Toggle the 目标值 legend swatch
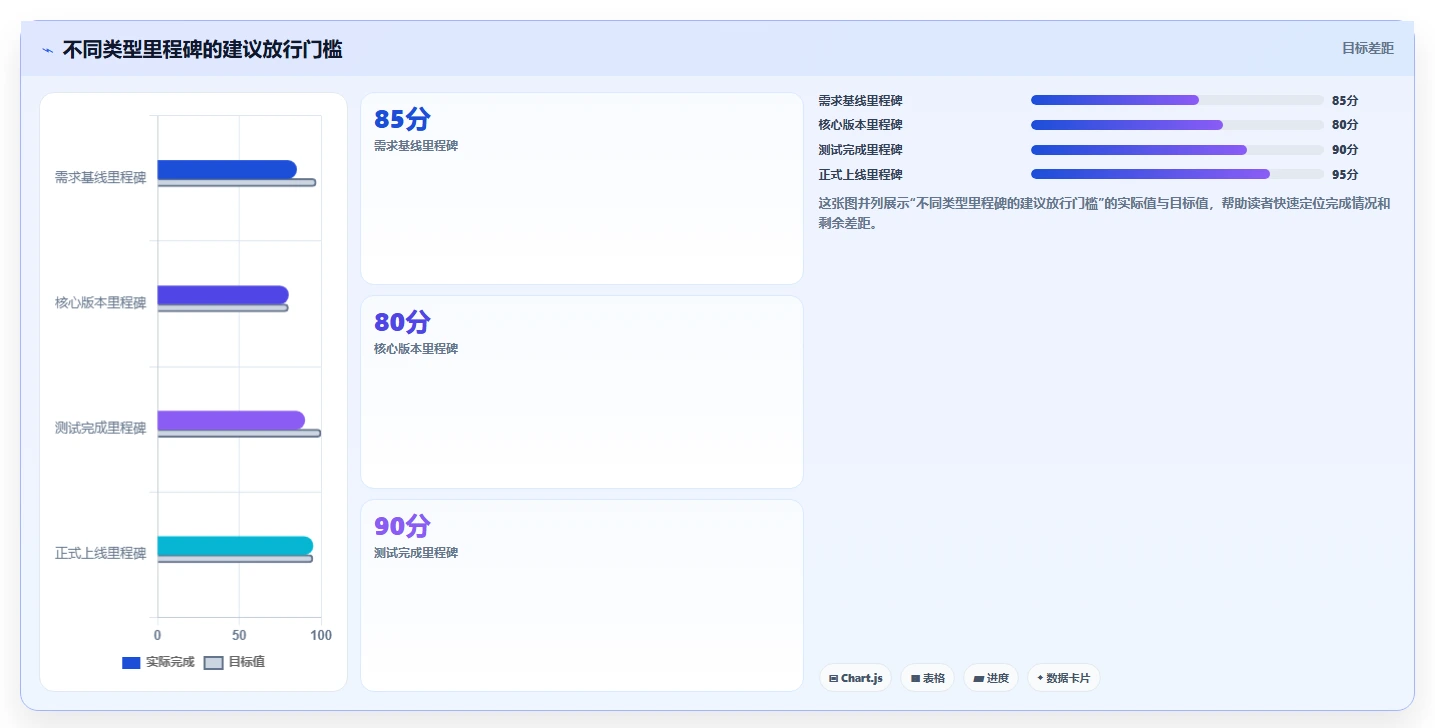Viewport: 1435px width, 728px height. coord(213,662)
